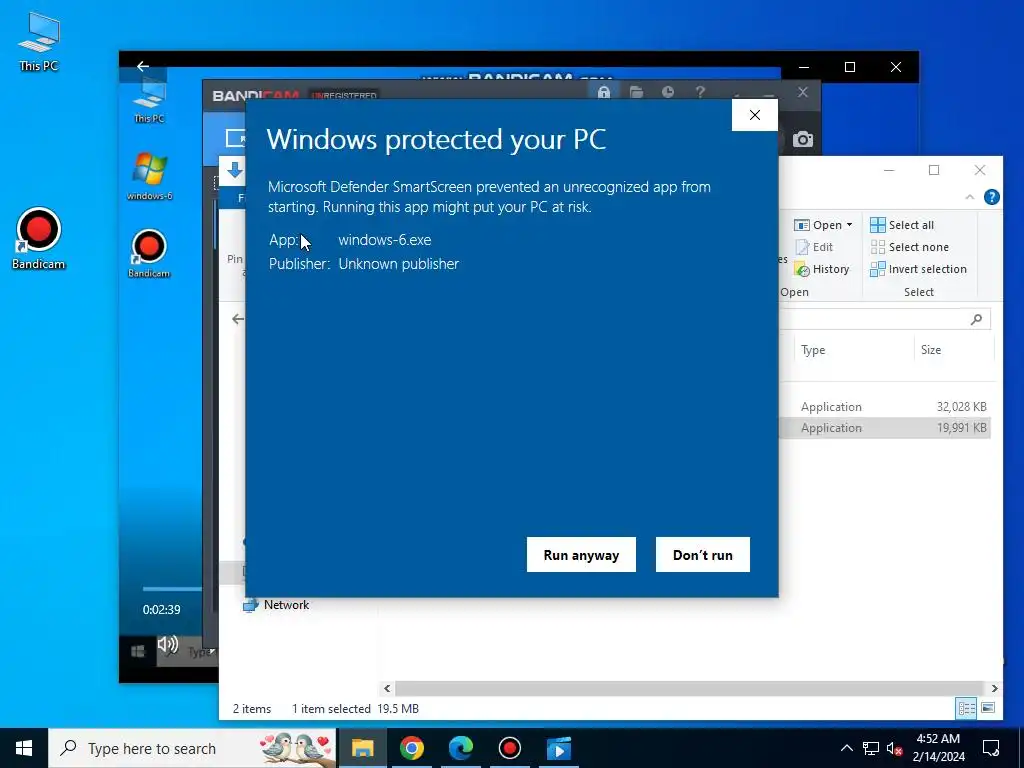Viewport: 1024px width, 768px height.
Task: Click Edit in File Explorer ribbon
Action: pos(814,247)
